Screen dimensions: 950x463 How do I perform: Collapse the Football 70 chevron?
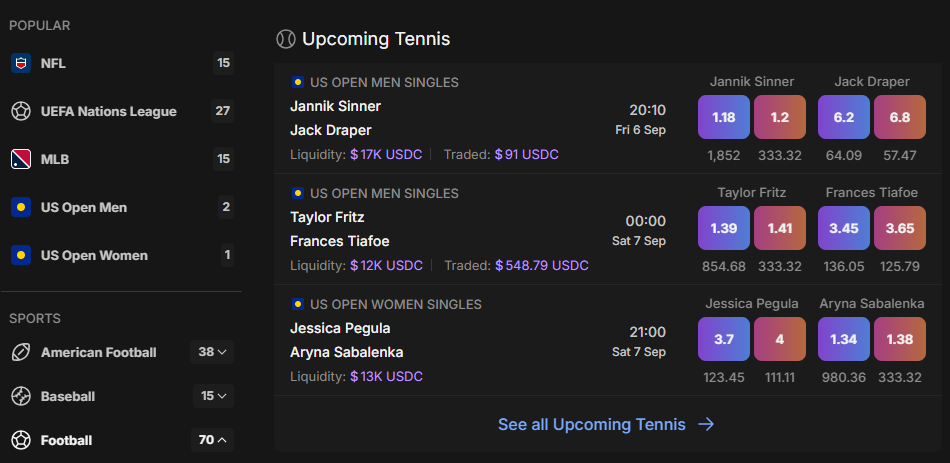pos(212,440)
